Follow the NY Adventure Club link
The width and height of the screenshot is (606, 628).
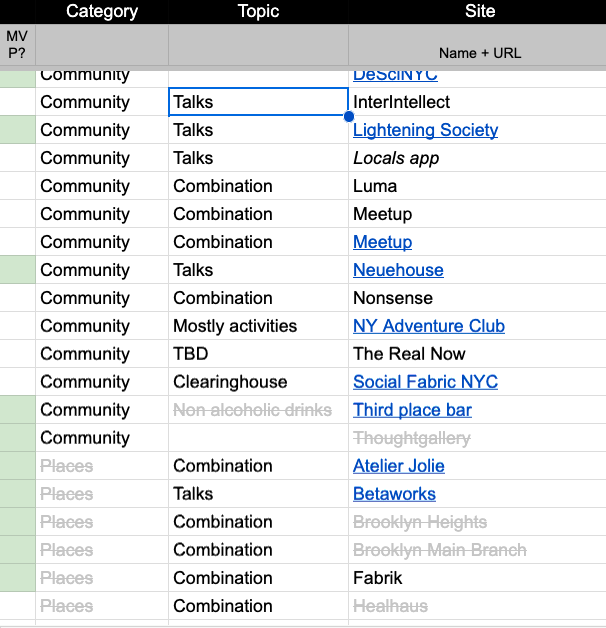428,326
